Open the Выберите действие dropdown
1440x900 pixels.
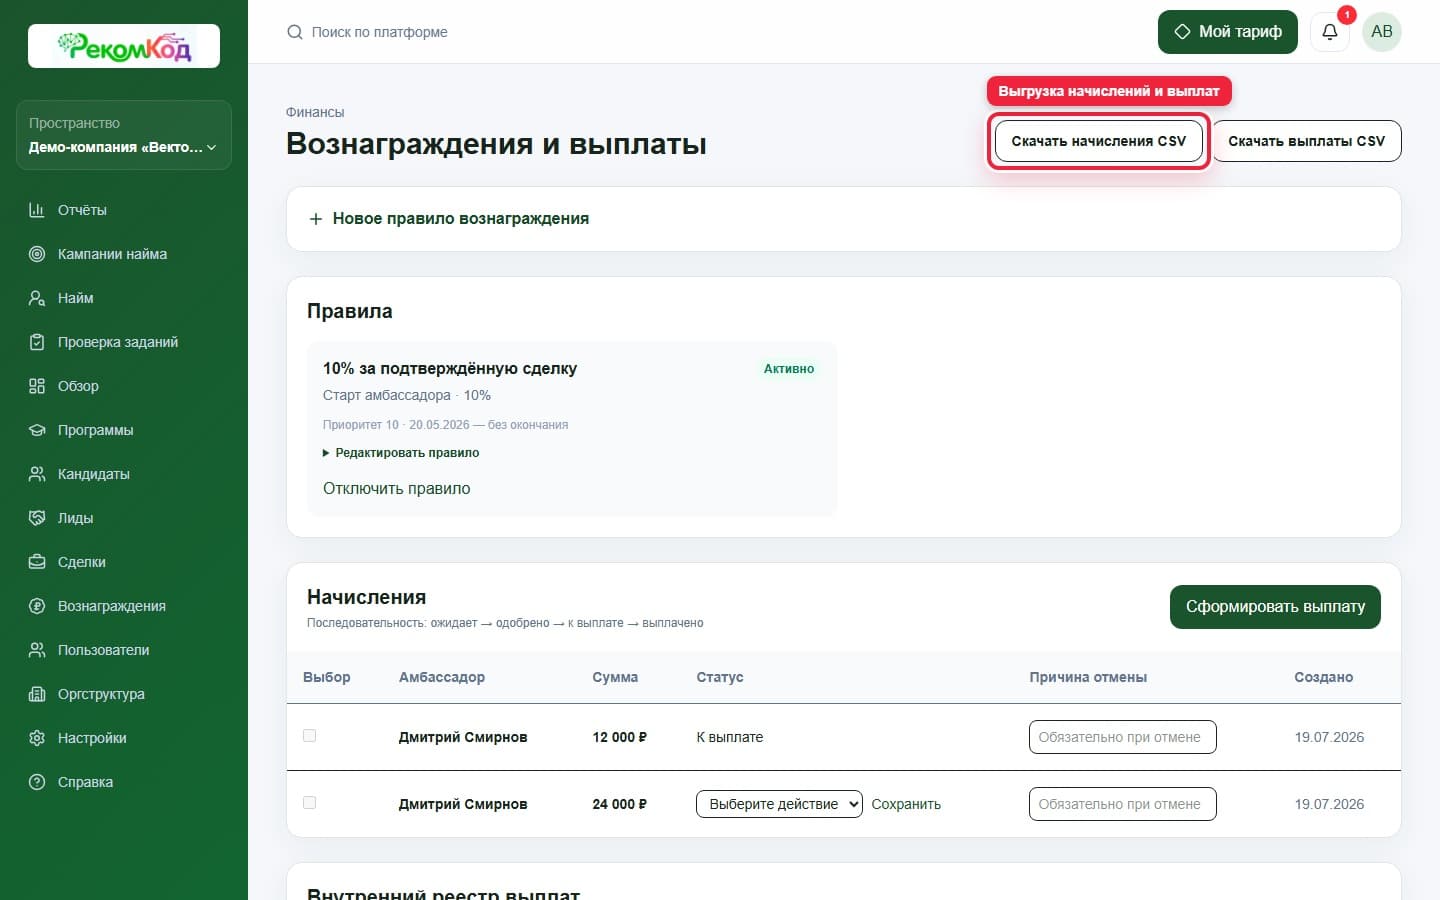(x=779, y=804)
